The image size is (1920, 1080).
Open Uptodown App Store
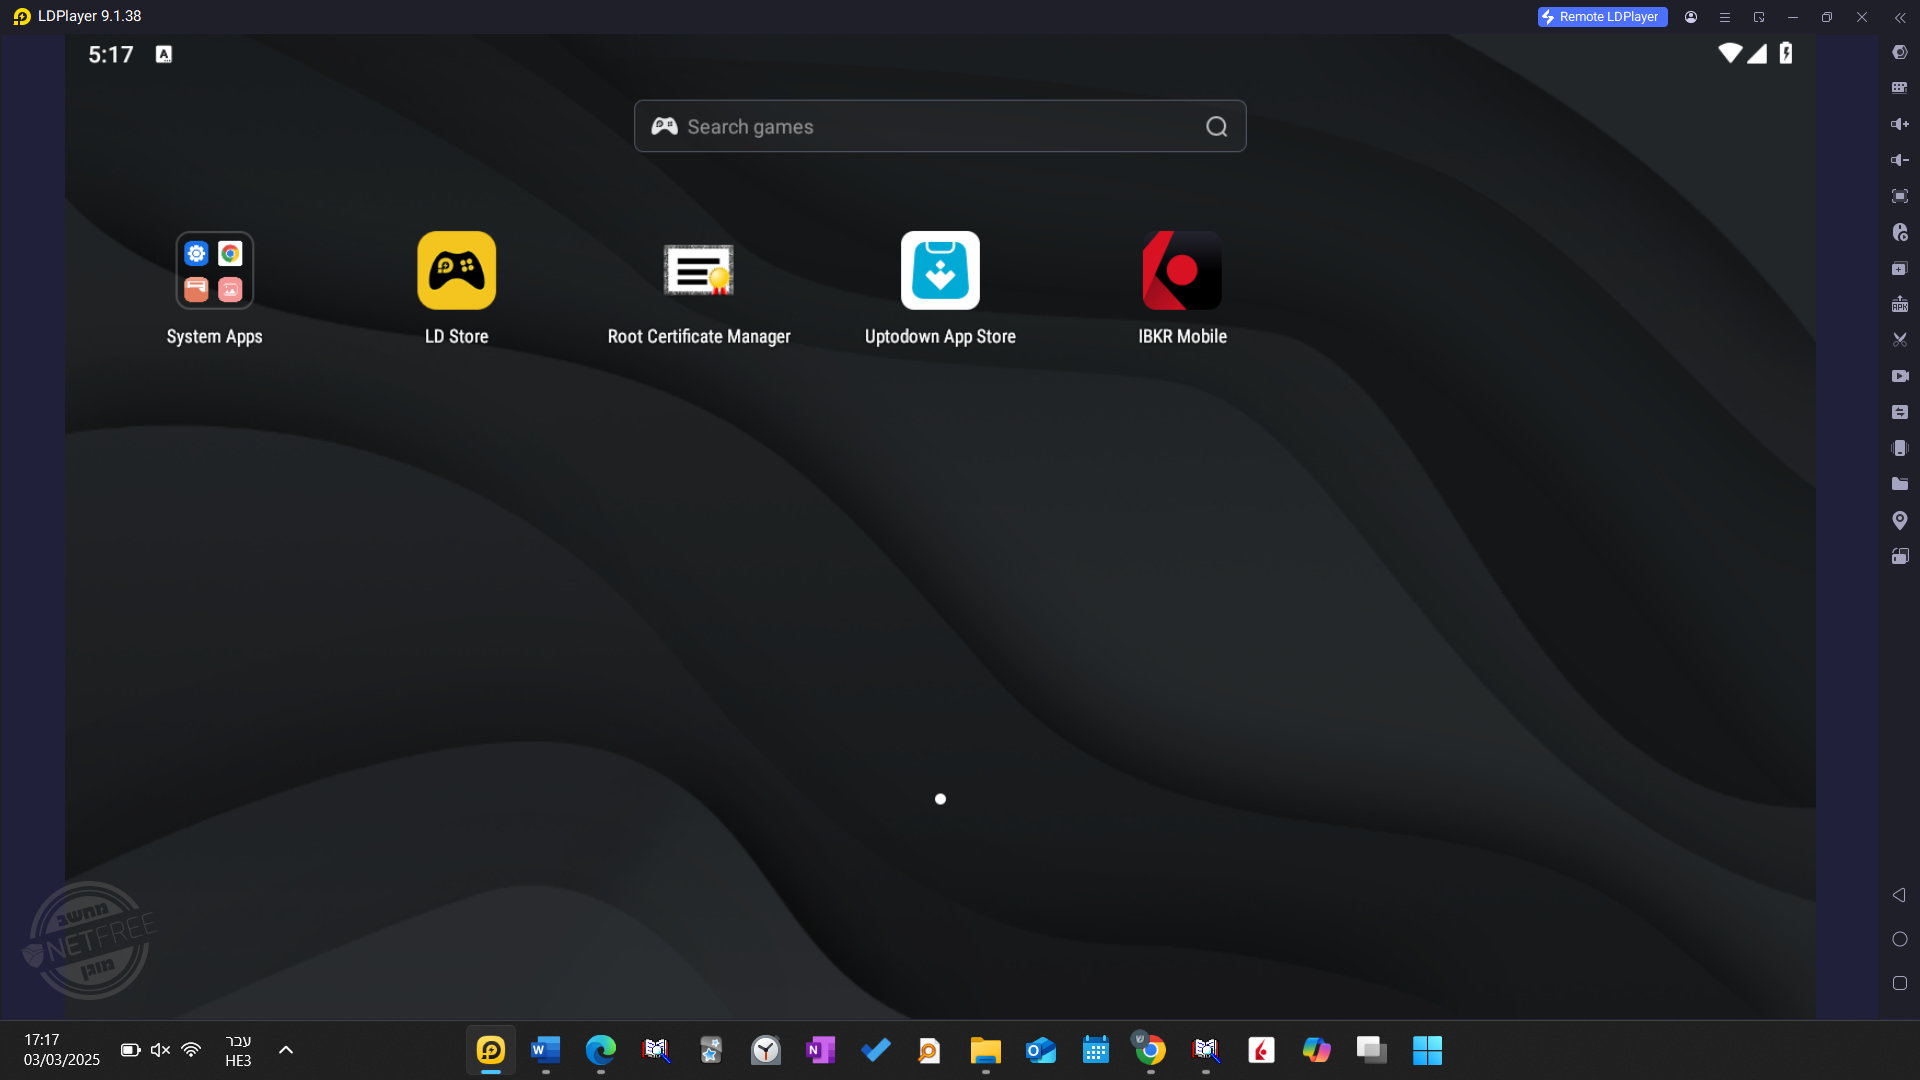[940, 271]
